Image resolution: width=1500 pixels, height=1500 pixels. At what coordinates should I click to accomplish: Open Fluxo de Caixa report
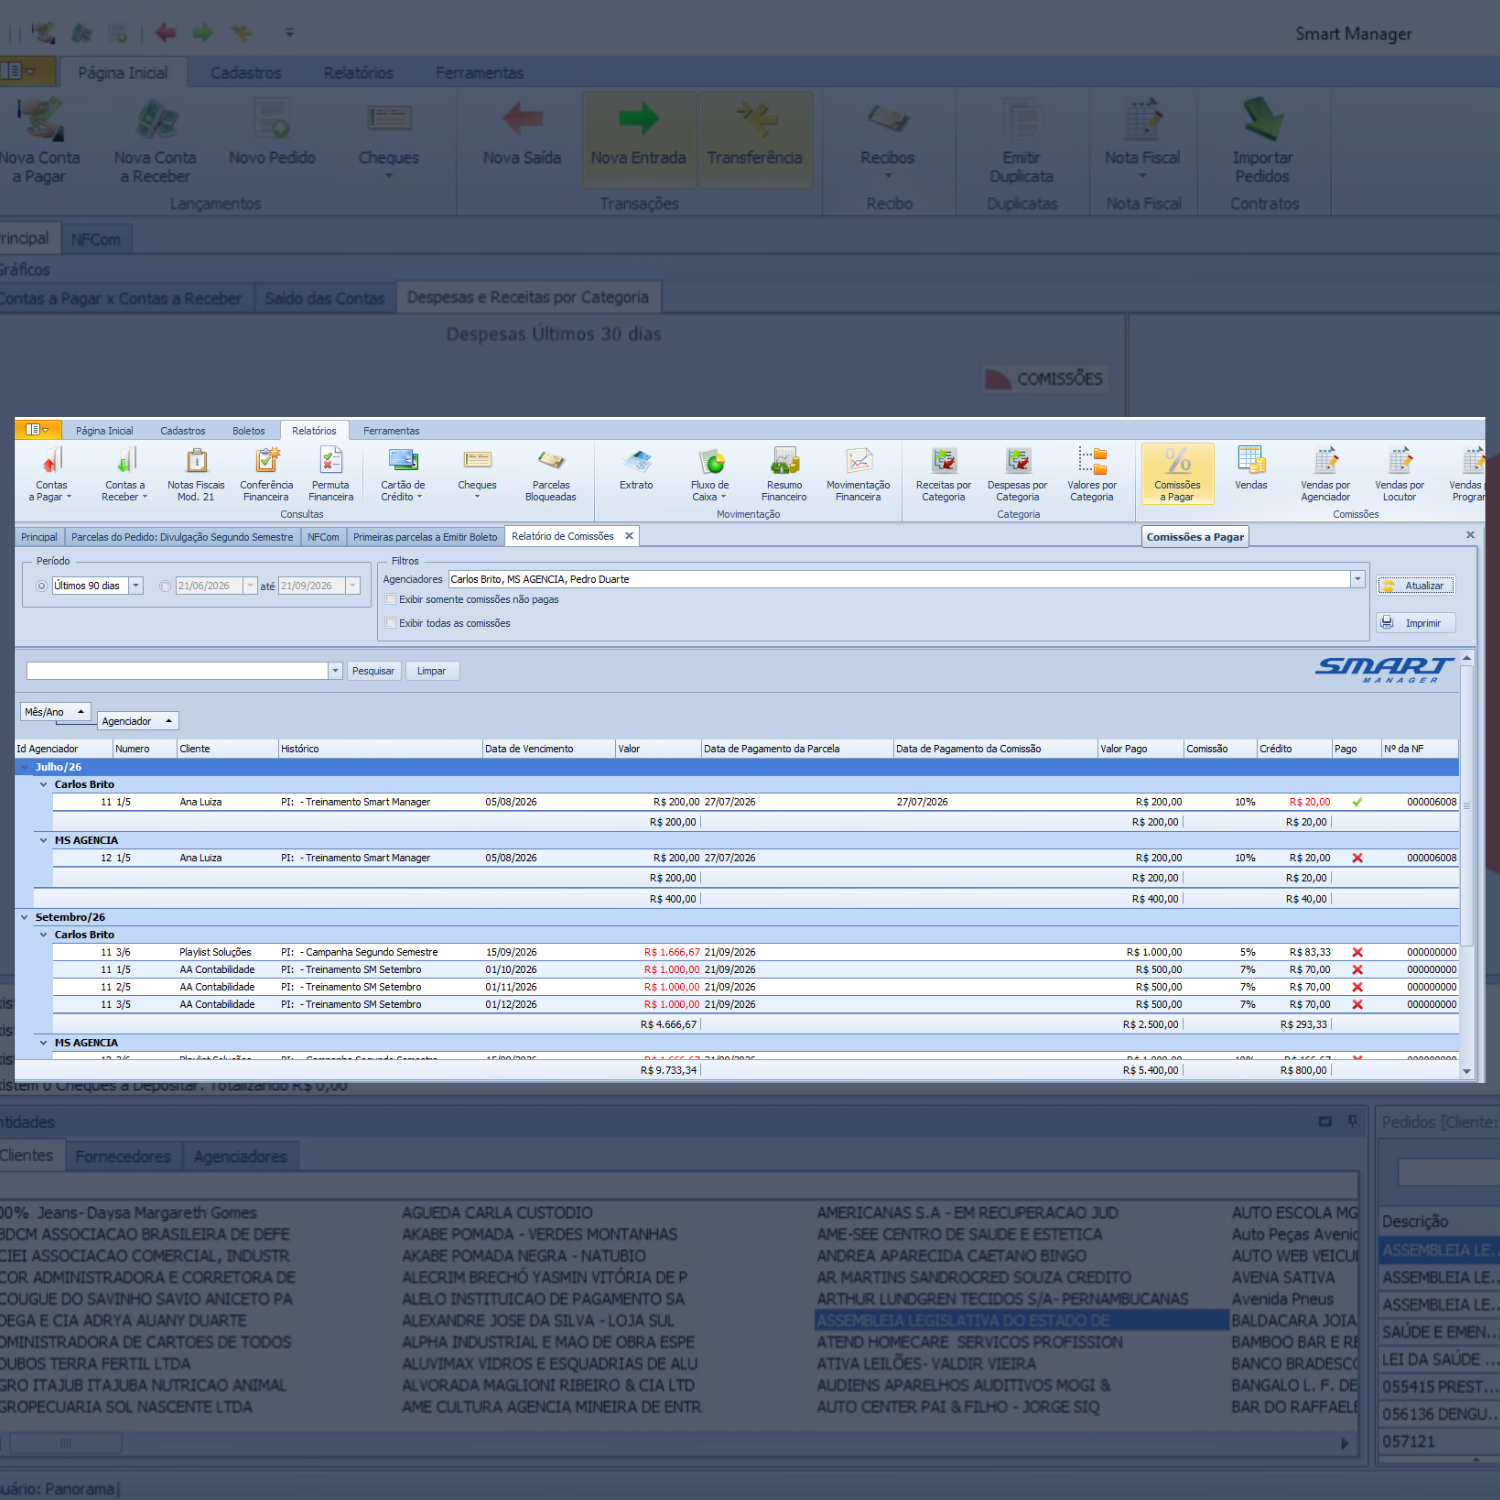pyautogui.click(x=710, y=474)
